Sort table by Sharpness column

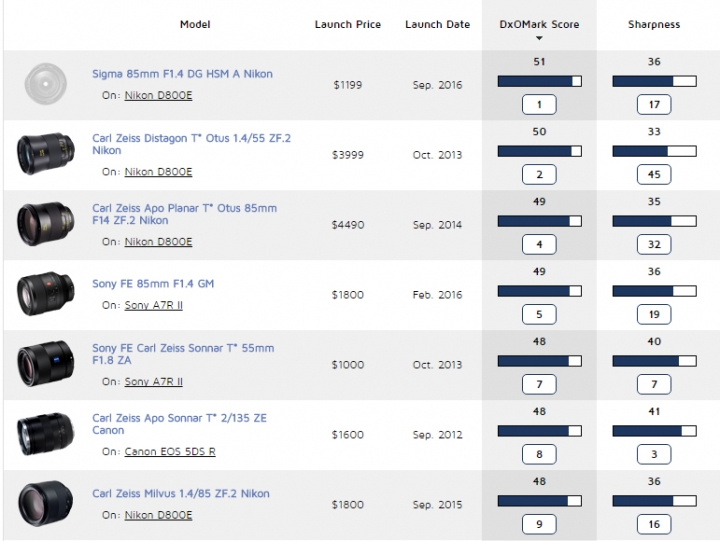654,24
